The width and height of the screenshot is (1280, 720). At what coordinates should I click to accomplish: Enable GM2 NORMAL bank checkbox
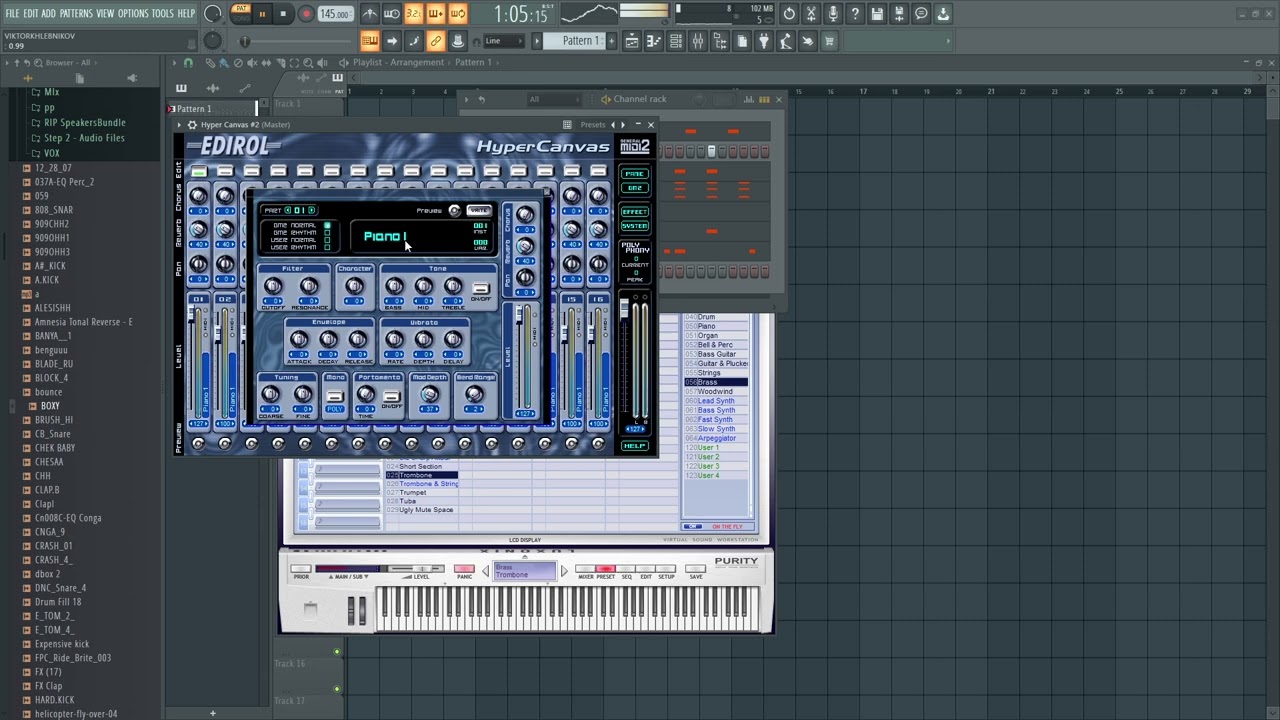coord(327,225)
